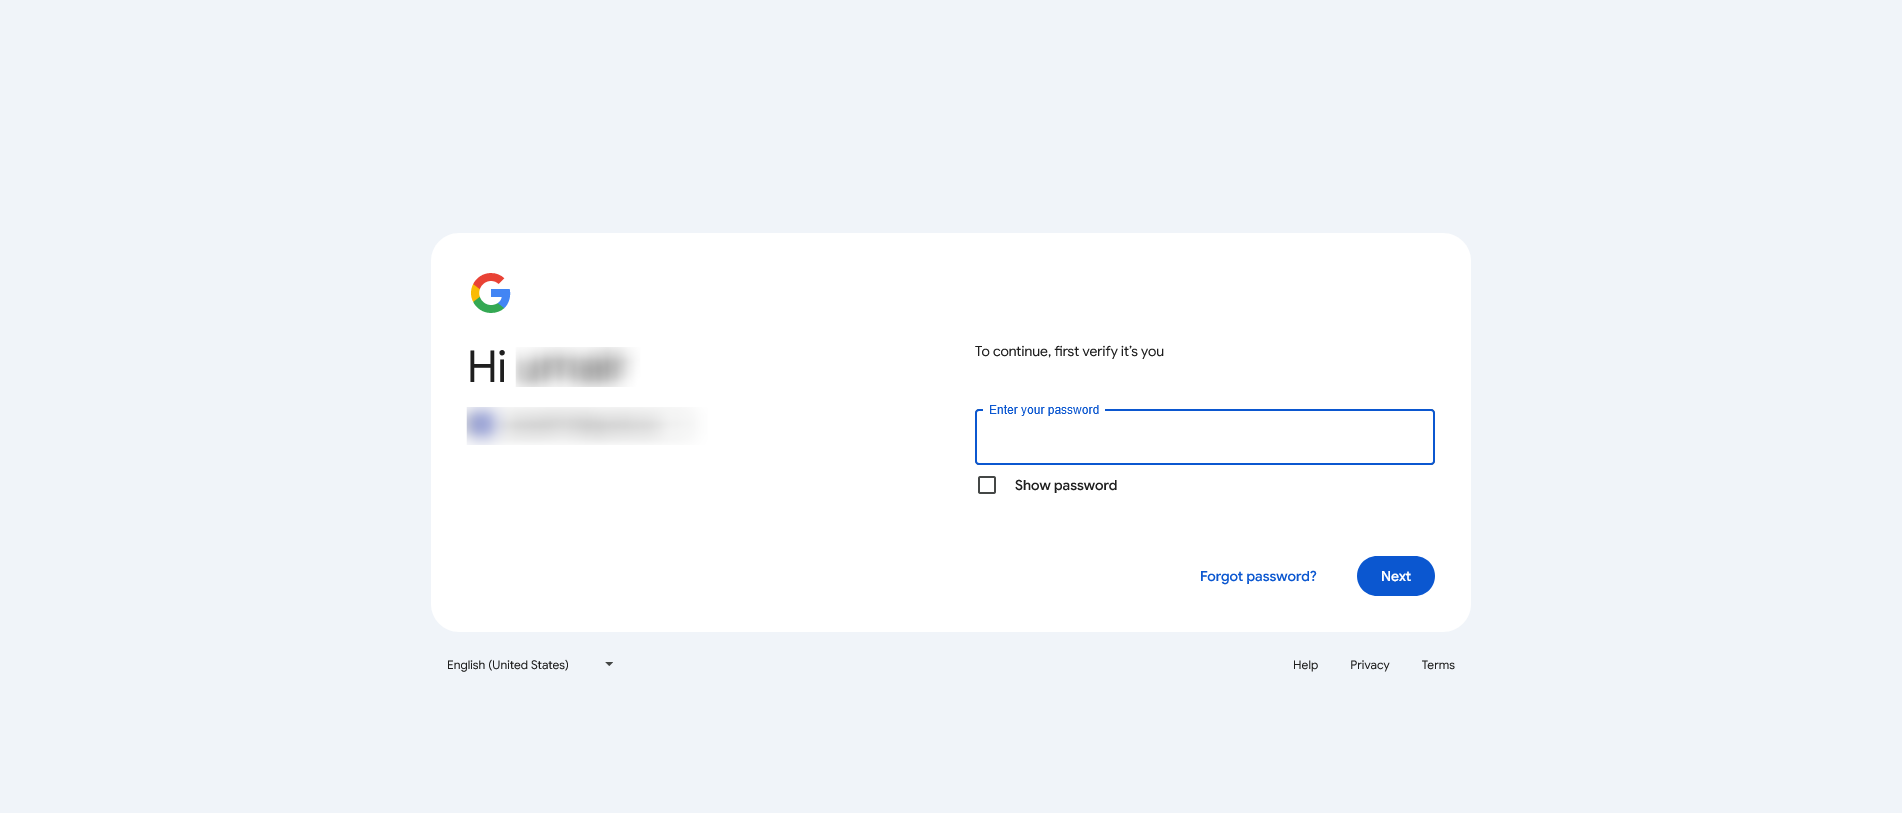Open the Privacy footer link
Viewport: 1903px width, 814px height.
click(1369, 665)
